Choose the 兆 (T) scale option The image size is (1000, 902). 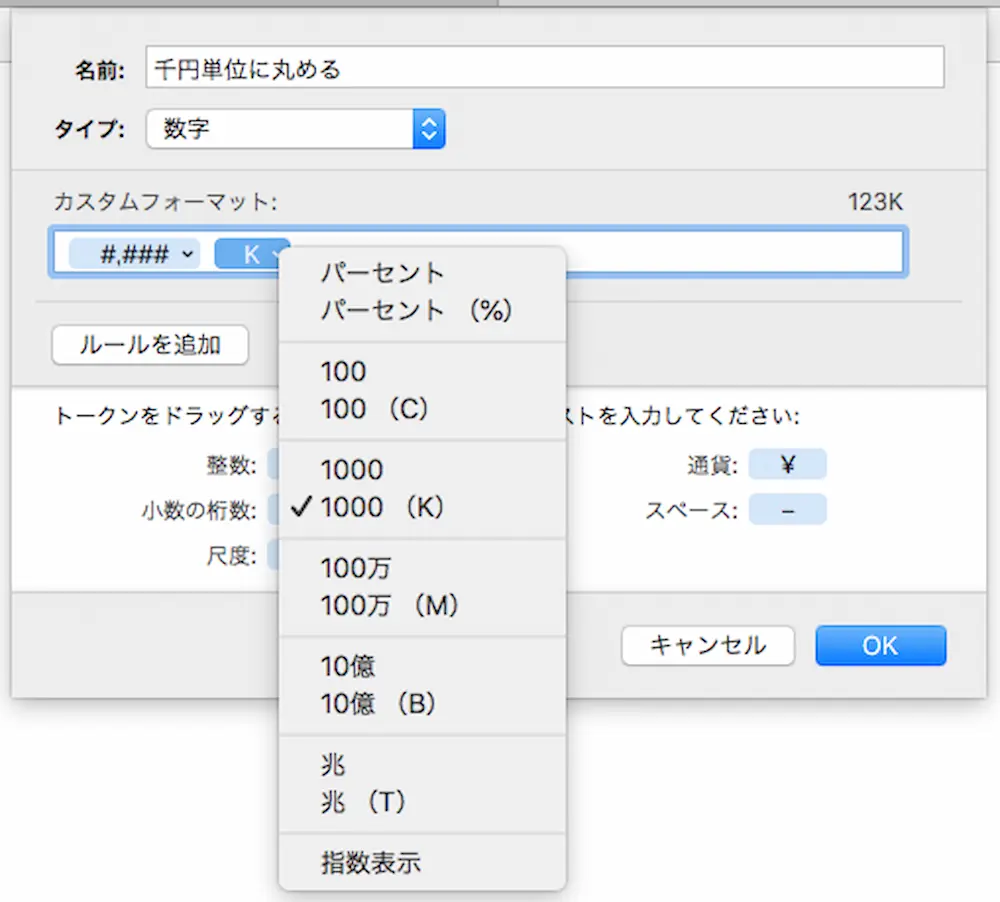(x=363, y=802)
